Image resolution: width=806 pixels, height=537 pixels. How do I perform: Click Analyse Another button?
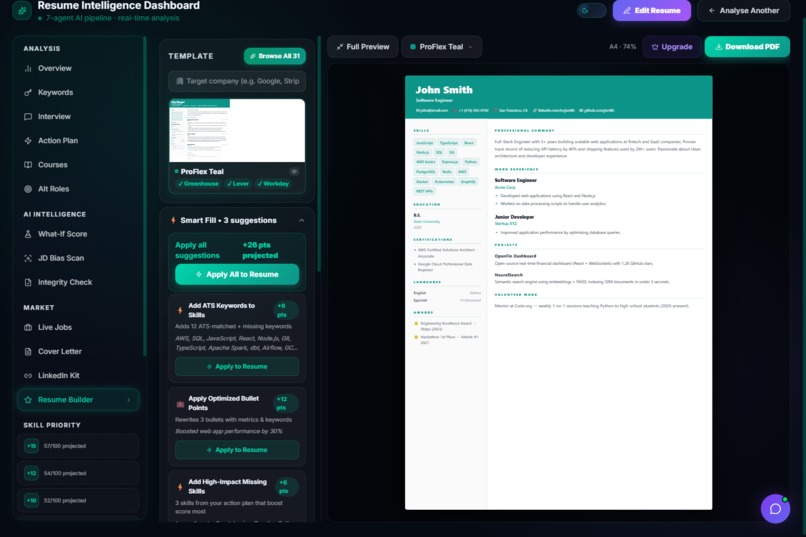click(x=743, y=10)
